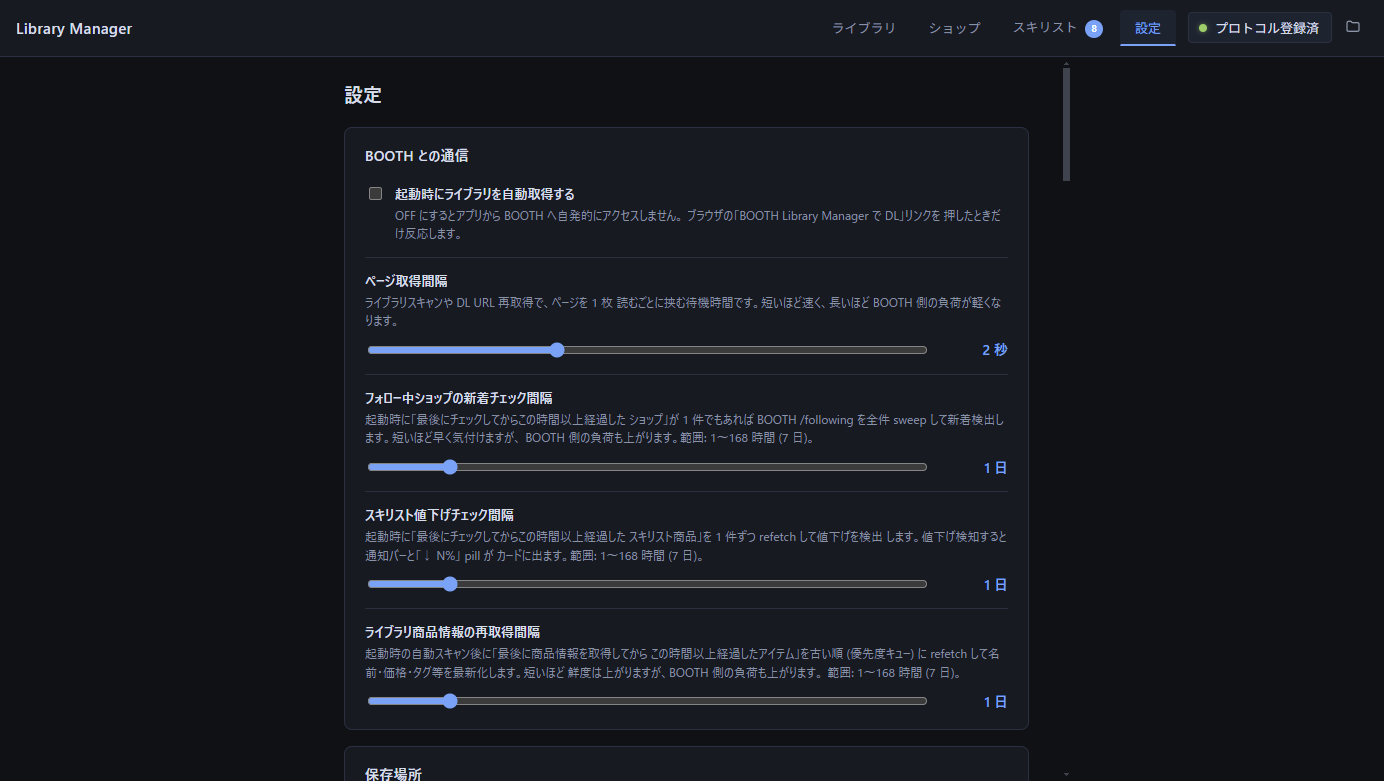Click the ページ取得間隔 label
The width and height of the screenshot is (1384, 781).
pos(405,281)
